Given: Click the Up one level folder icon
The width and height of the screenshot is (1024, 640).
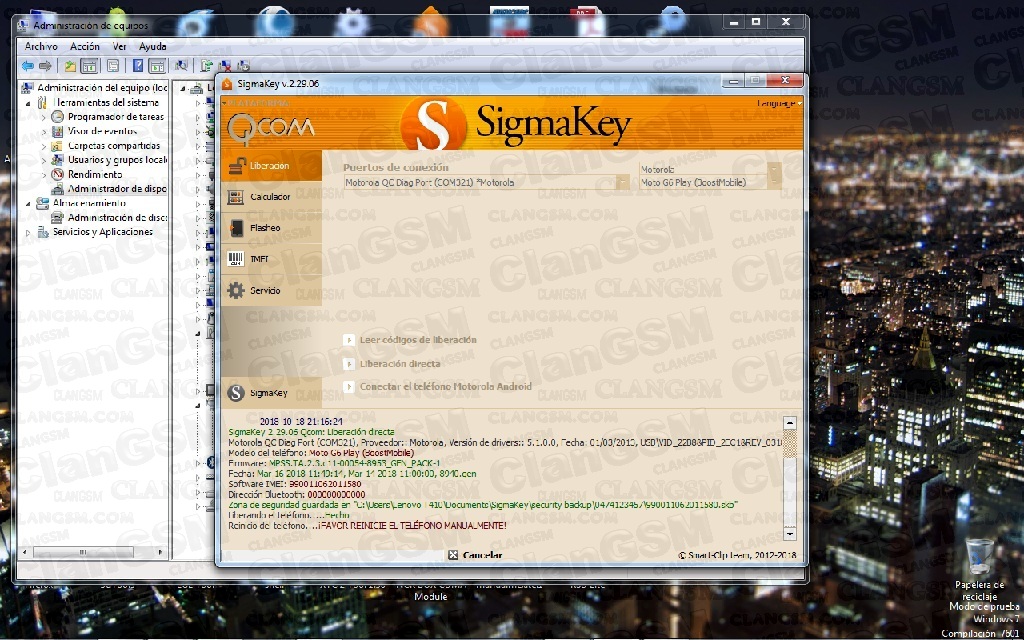Looking at the screenshot, I should [71, 65].
